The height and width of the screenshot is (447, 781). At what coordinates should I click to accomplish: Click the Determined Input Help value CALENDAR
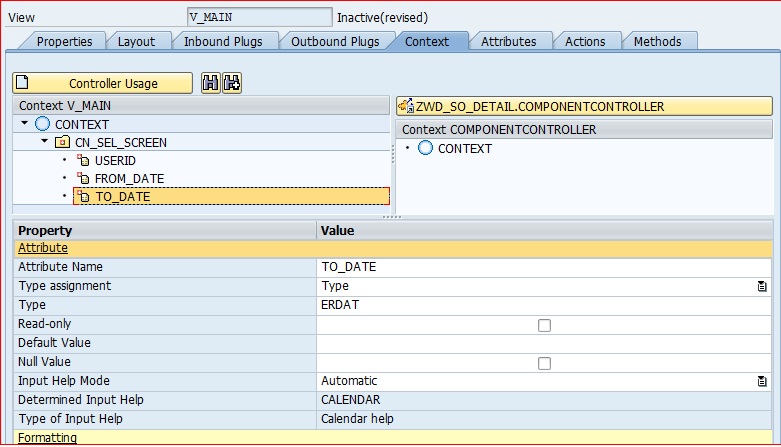pyautogui.click(x=351, y=400)
